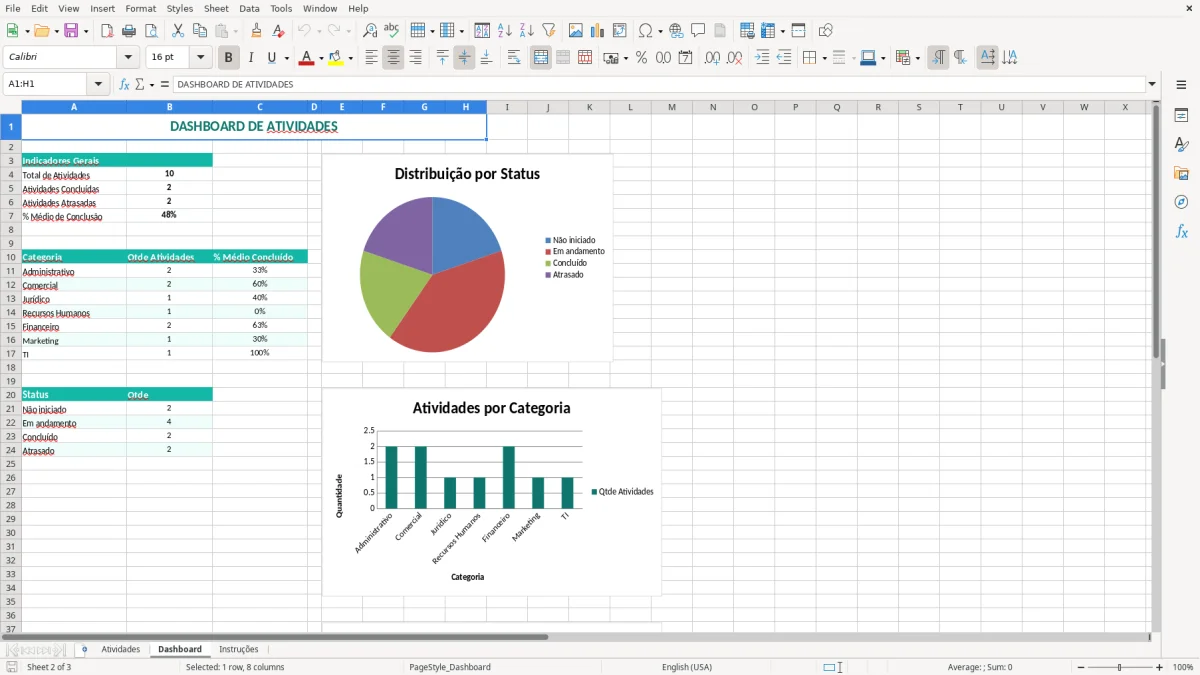Switch to the Atividades sheet tab
Image resolution: width=1200 pixels, height=675 pixels.
click(x=121, y=650)
